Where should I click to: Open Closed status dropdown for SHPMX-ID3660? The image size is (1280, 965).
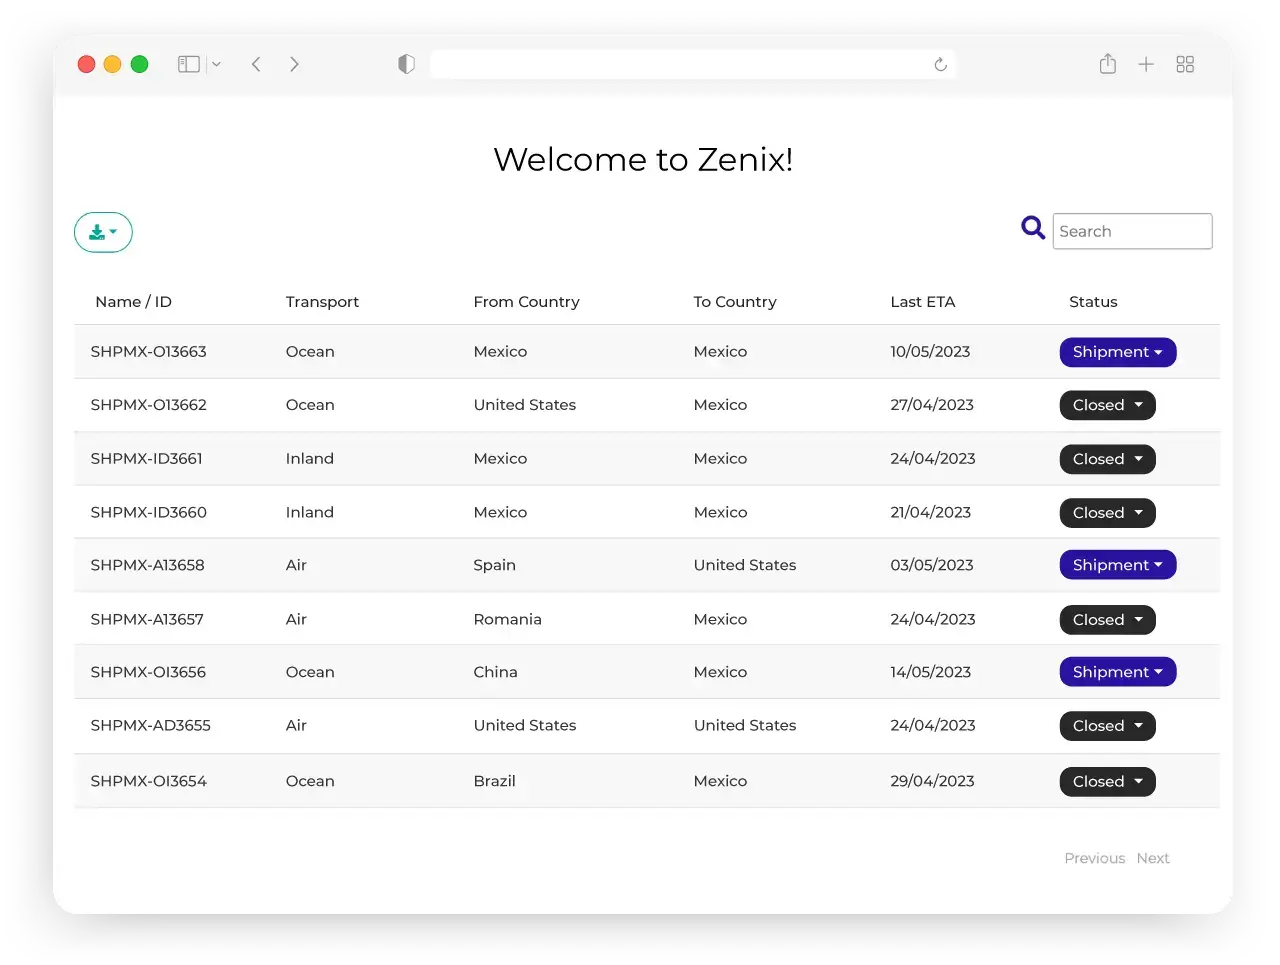click(x=1108, y=513)
